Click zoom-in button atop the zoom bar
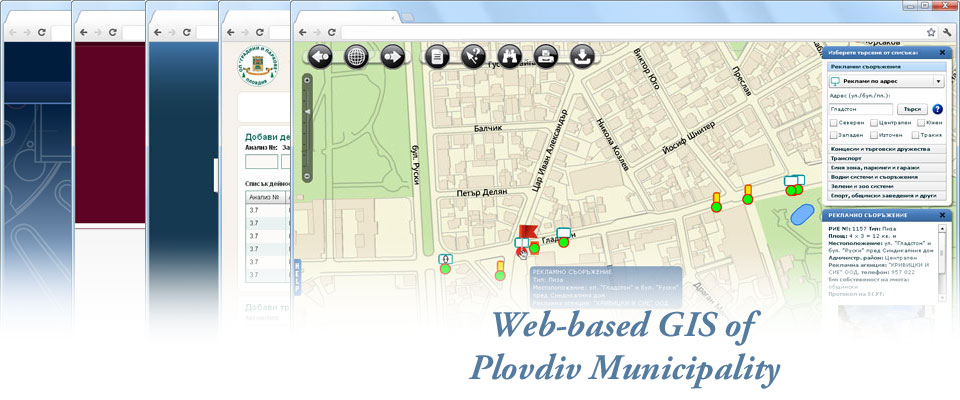This screenshot has height=400, width=960. pos(307,78)
